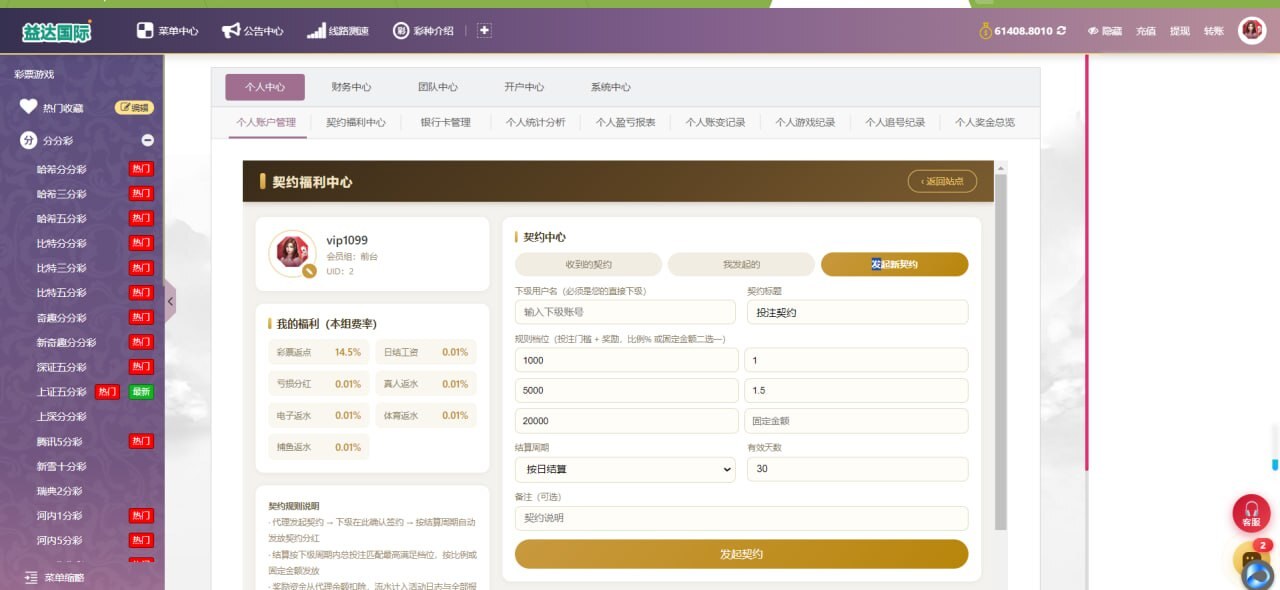Viewport: 1280px width, 590px height.
Task: Collapse the left sidebar with arrow handle
Action: [170, 300]
